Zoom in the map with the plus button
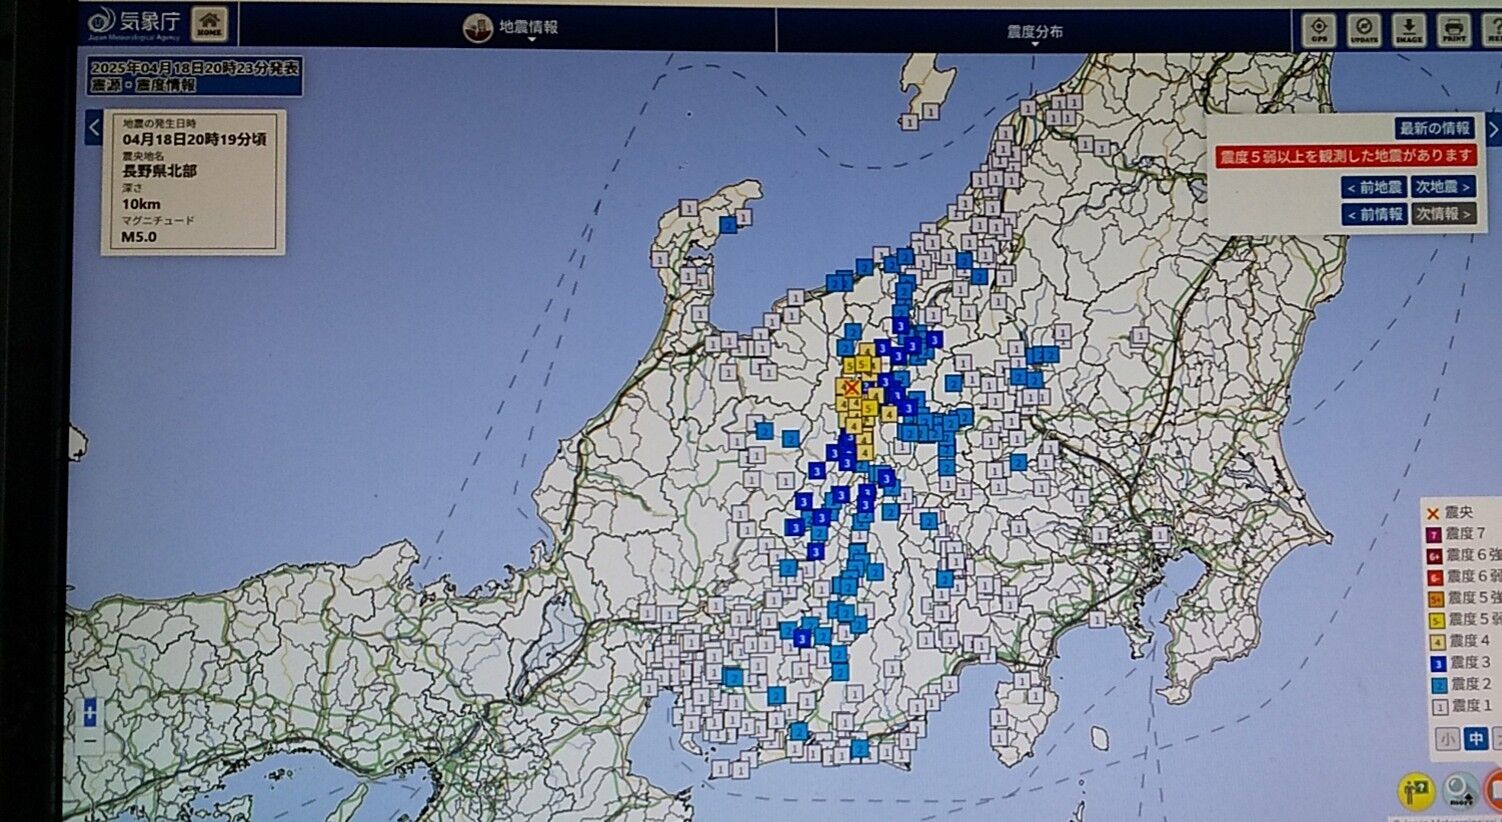This screenshot has width=1502, height=822. [x=90, y=712]
